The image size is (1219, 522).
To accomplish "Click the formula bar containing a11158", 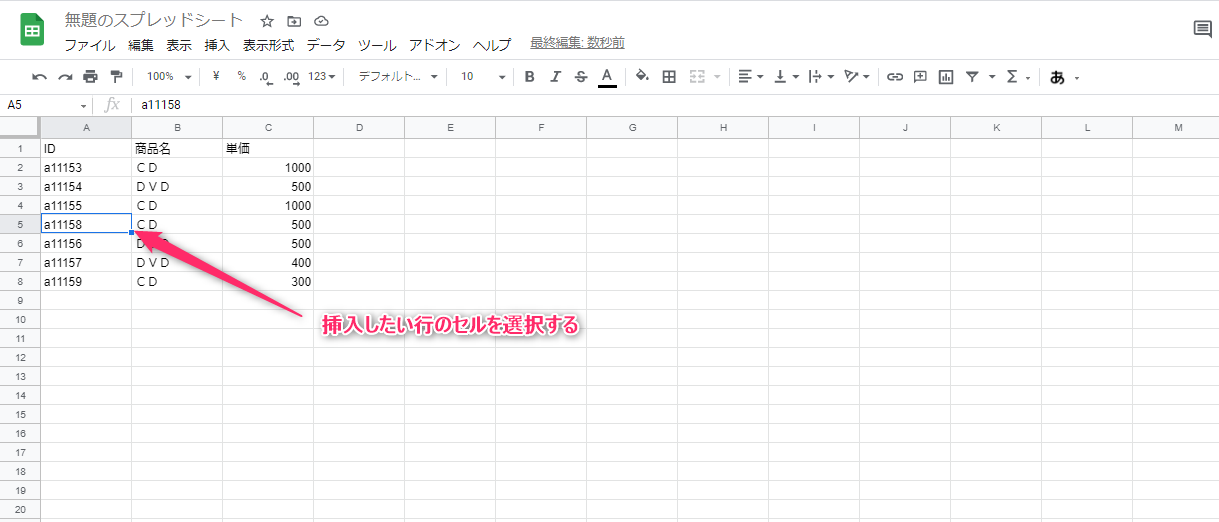I will point(674,104).
